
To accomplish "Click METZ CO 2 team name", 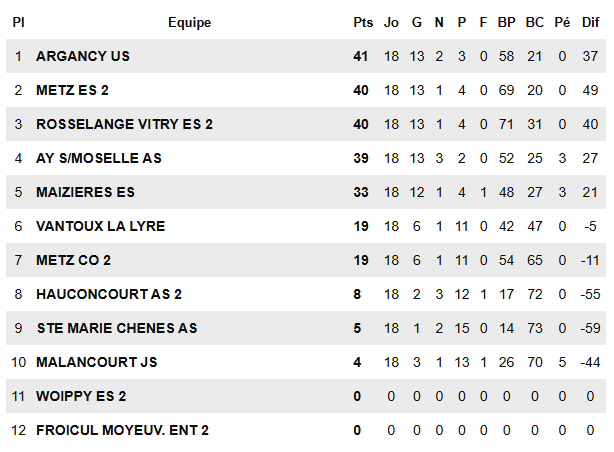I will tap(73, 260).
